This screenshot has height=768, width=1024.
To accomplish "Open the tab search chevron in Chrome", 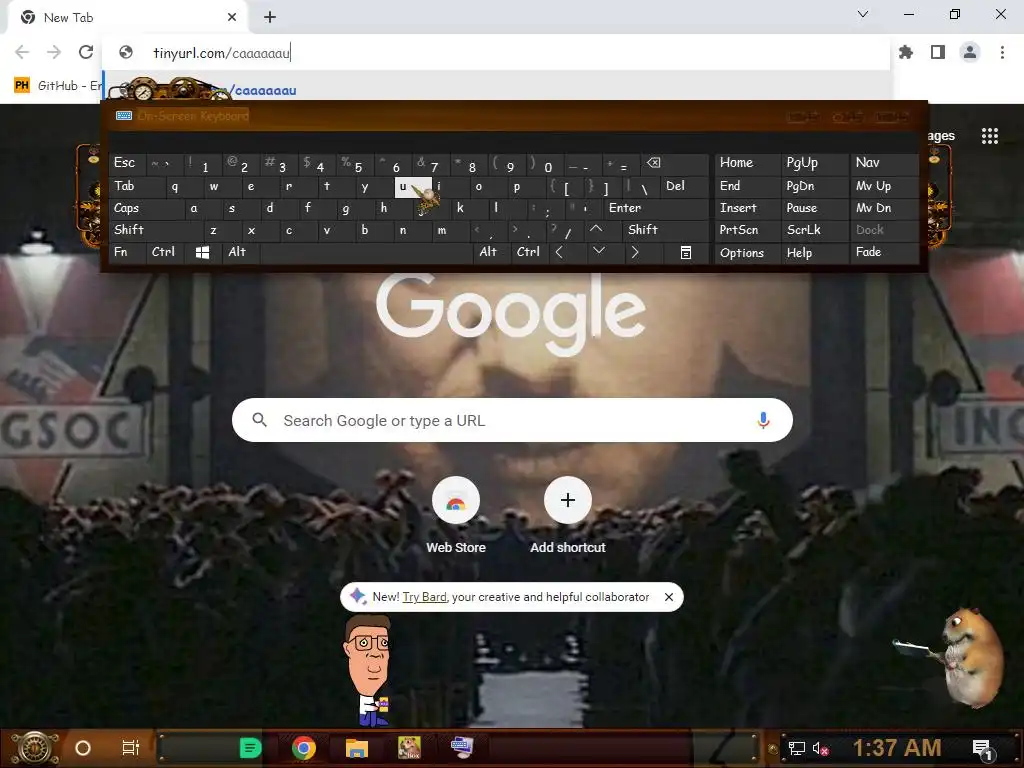I will point(863,14).
